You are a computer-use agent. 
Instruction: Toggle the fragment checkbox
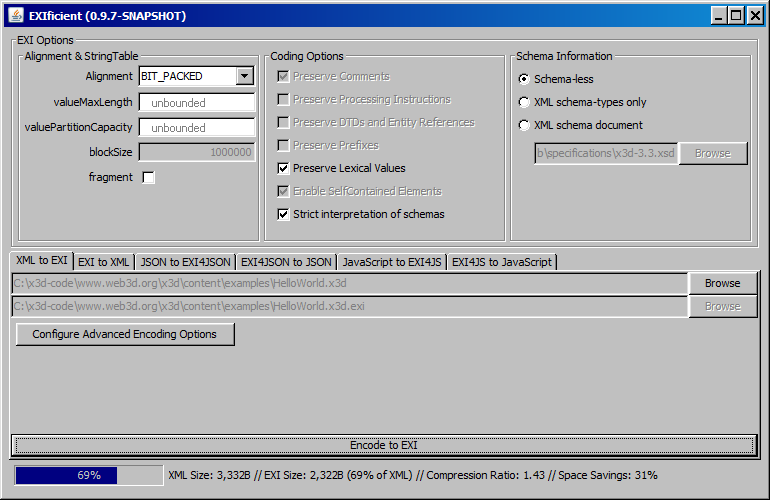tap(148, 177)
